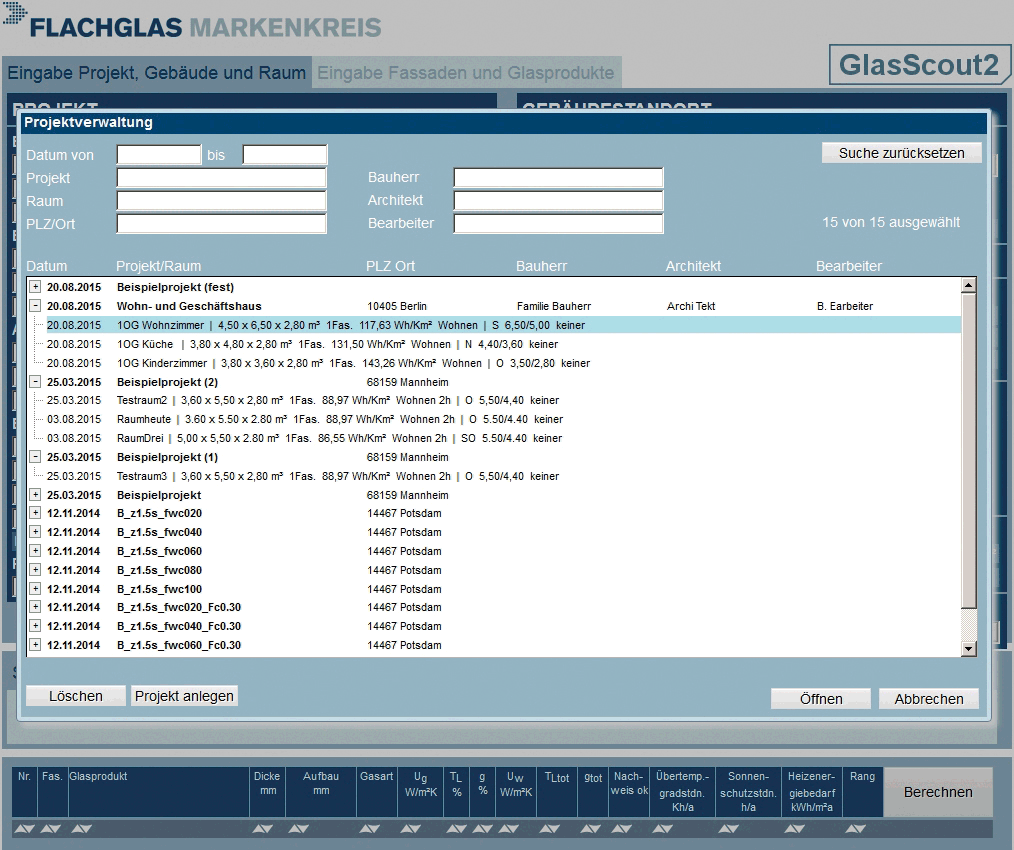The width and height of the screenshot is (1014, 850).
Task: Sort ascending with up arrow under Übertemp.-gradstdn. column
Action: pyautogui.click(x=657, y=829)
